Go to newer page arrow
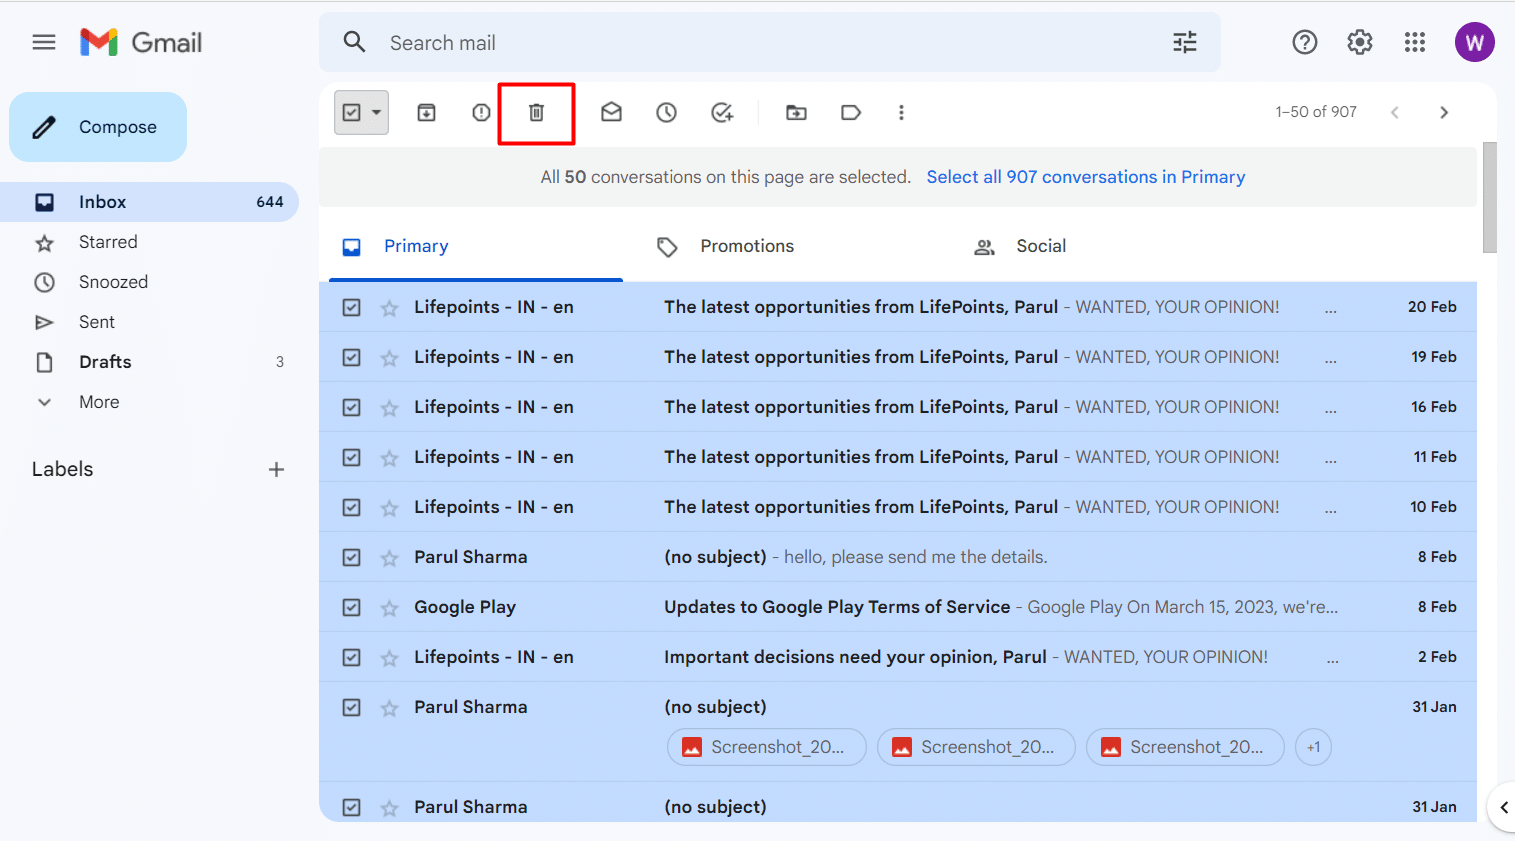The image size is (1515, 841). tap(1395, 112)
